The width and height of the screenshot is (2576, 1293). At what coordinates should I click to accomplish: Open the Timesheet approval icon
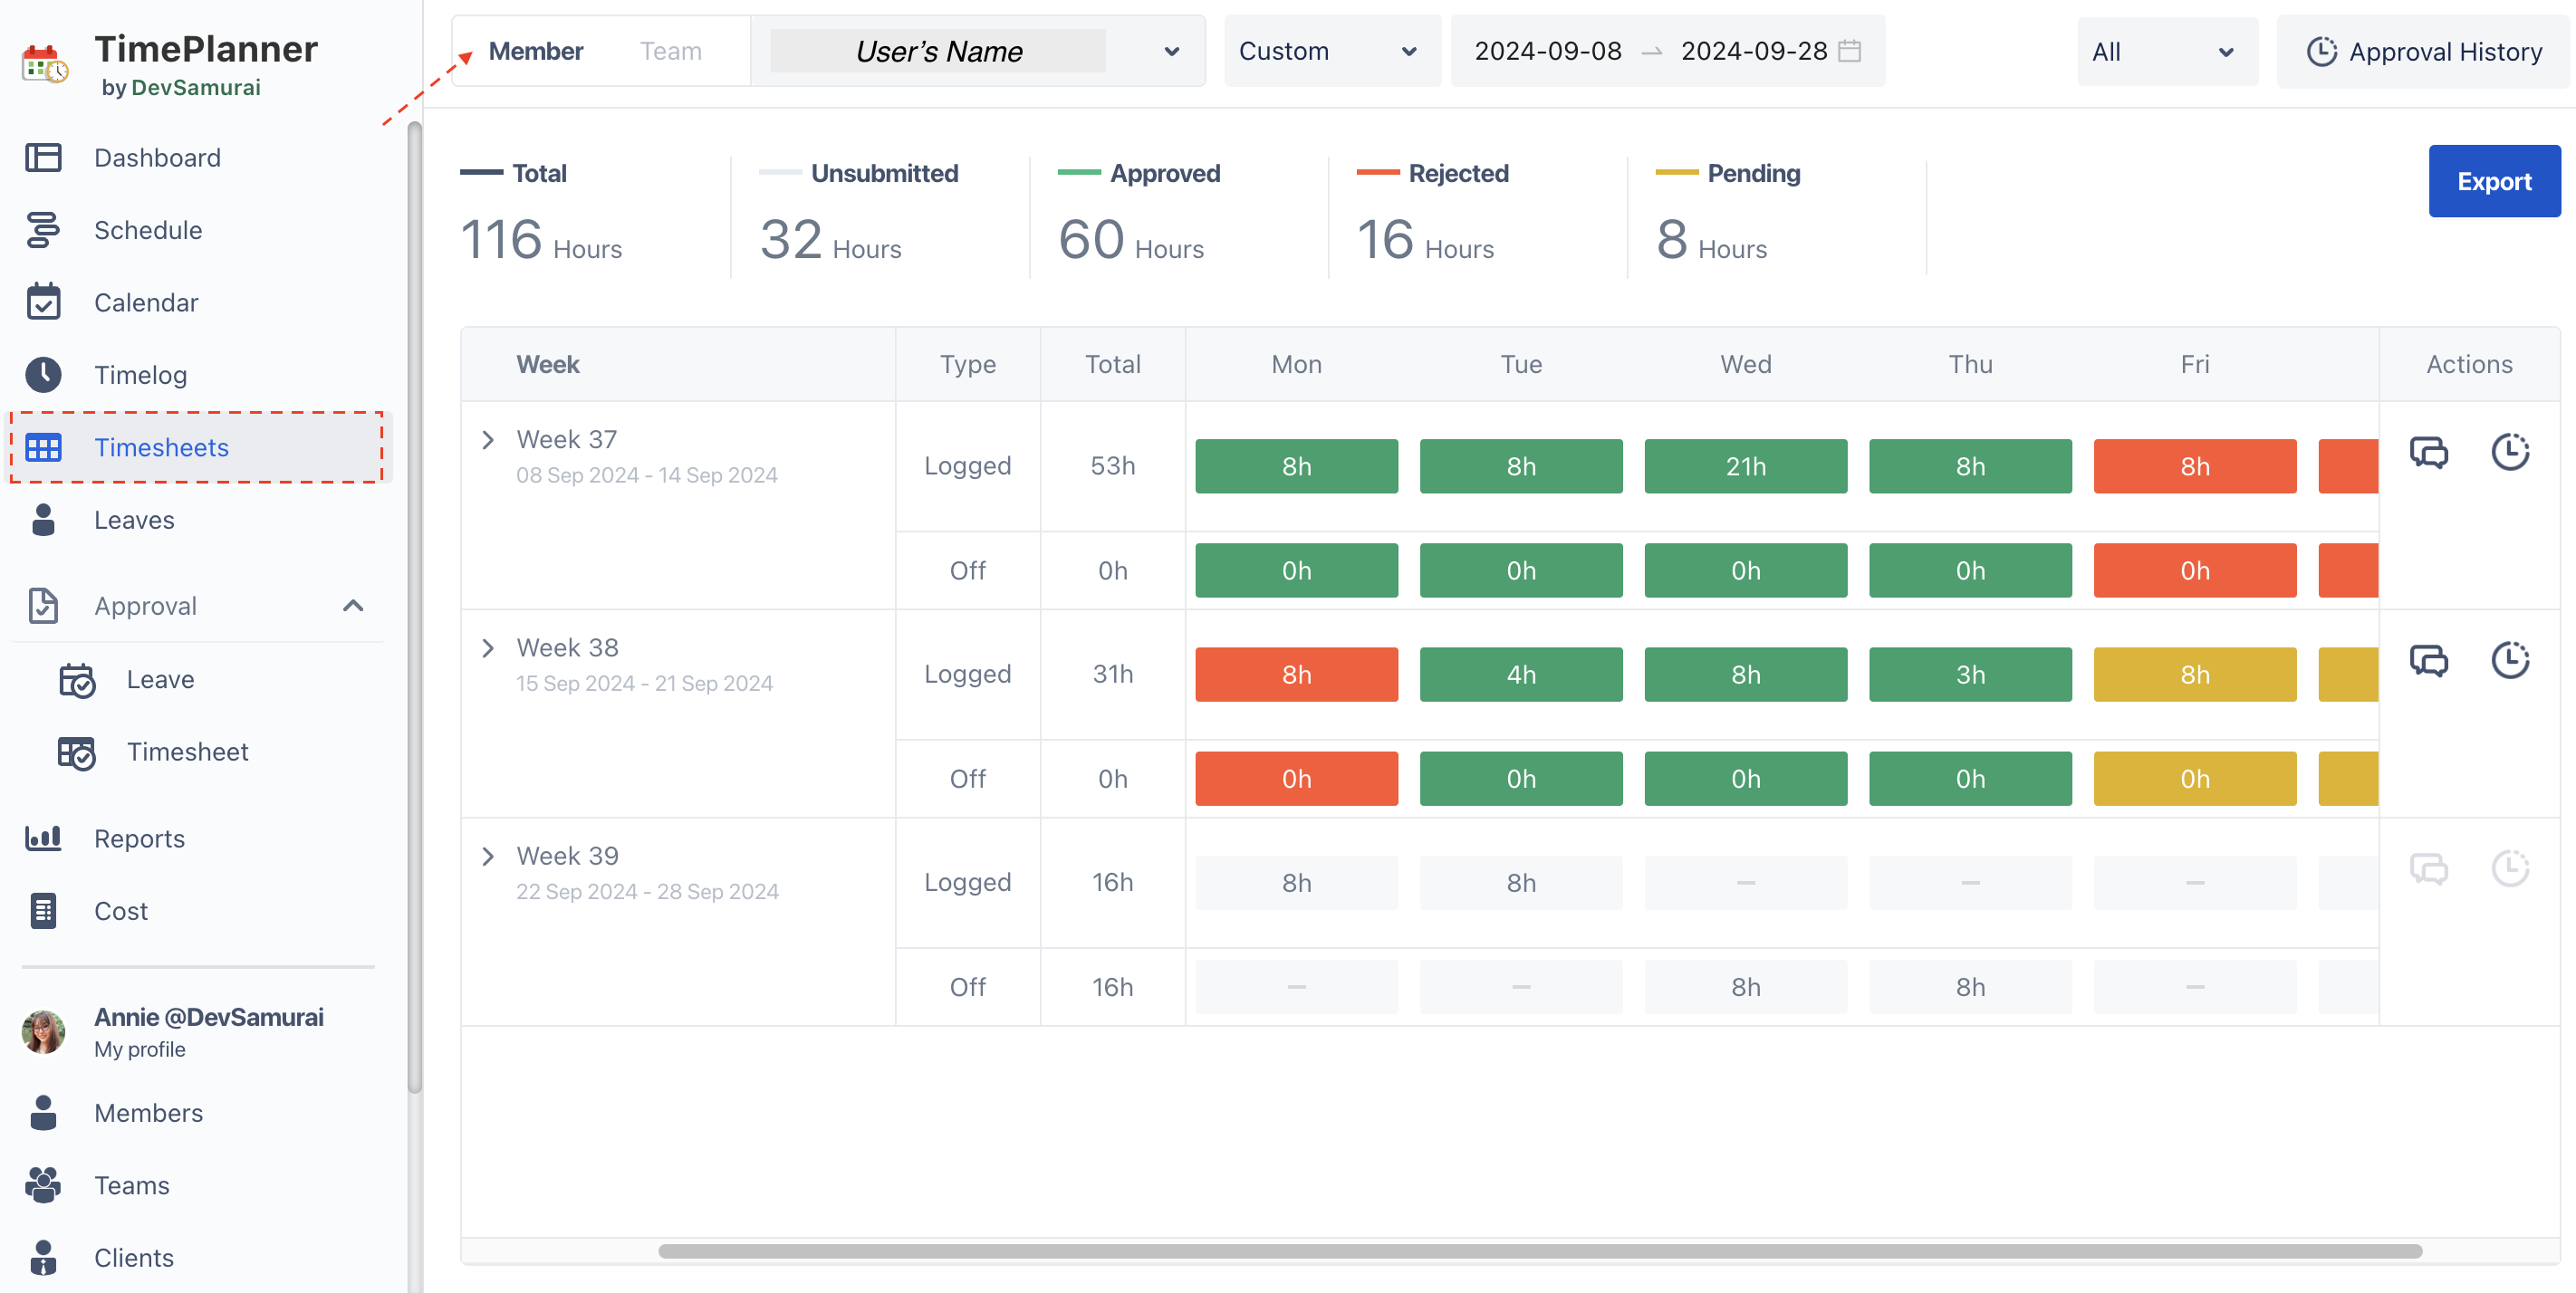(76, 752)
